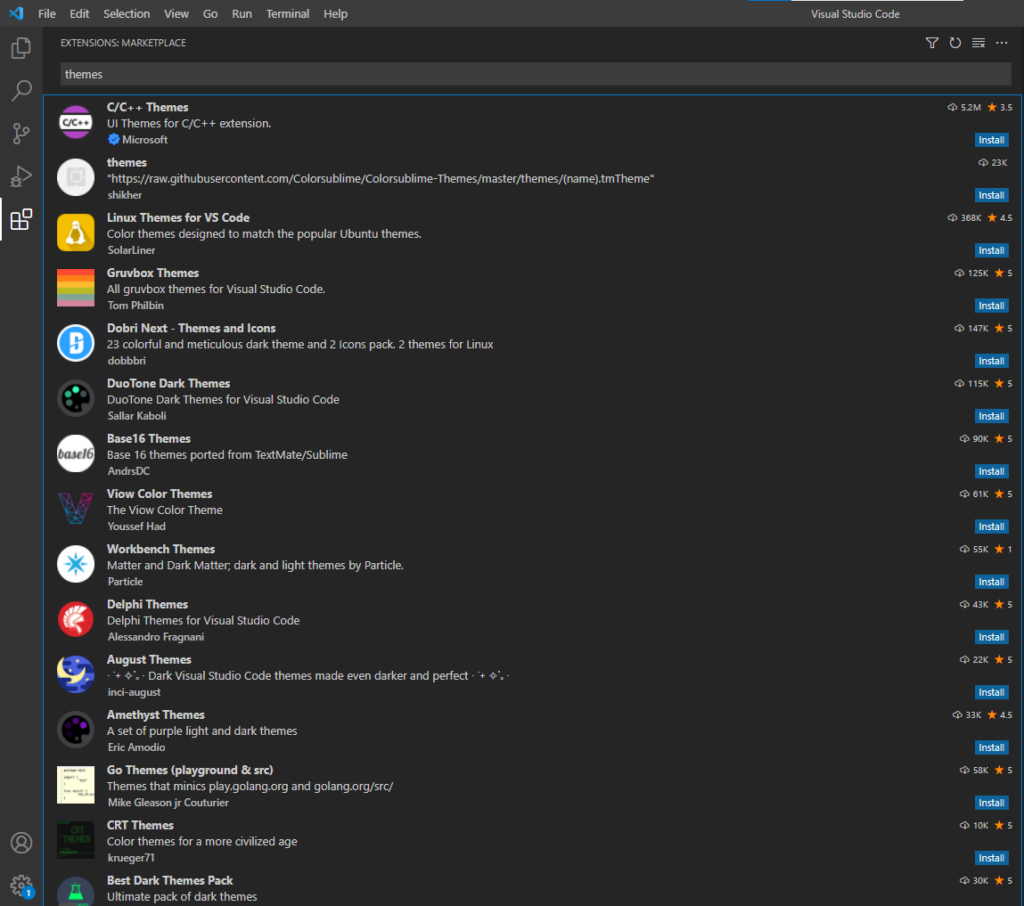Image resolution: width=1024 pixels, height=906 pixels.
Task: Open the Linux Themes for VS Code entry
Action: coord(178,217)
